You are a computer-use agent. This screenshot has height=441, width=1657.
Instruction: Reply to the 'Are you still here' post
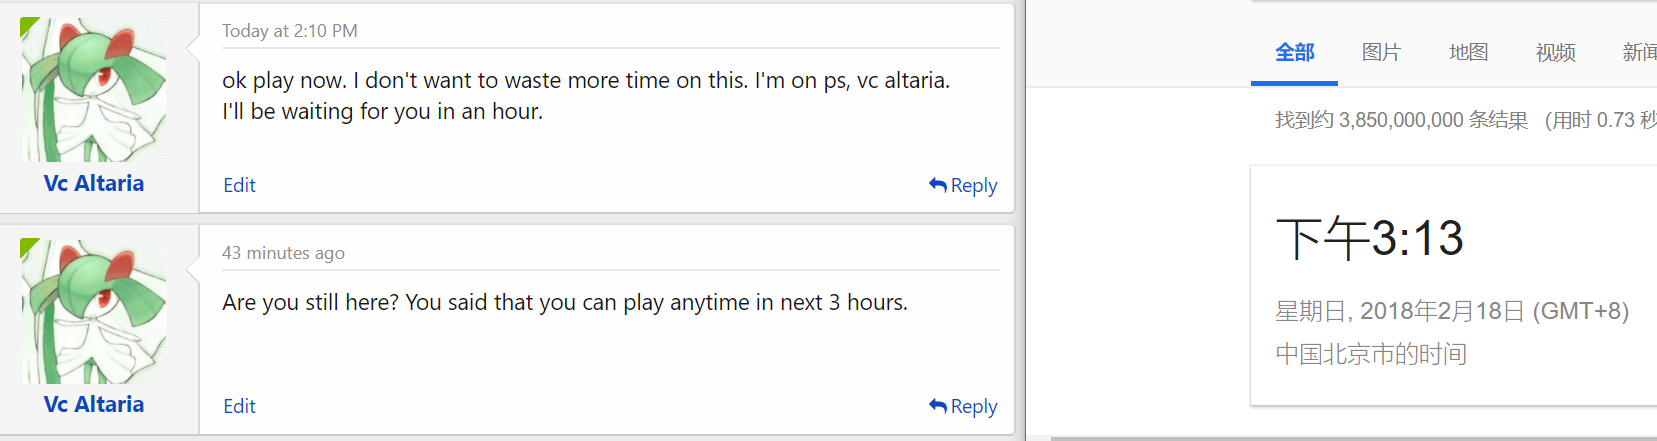973,406
